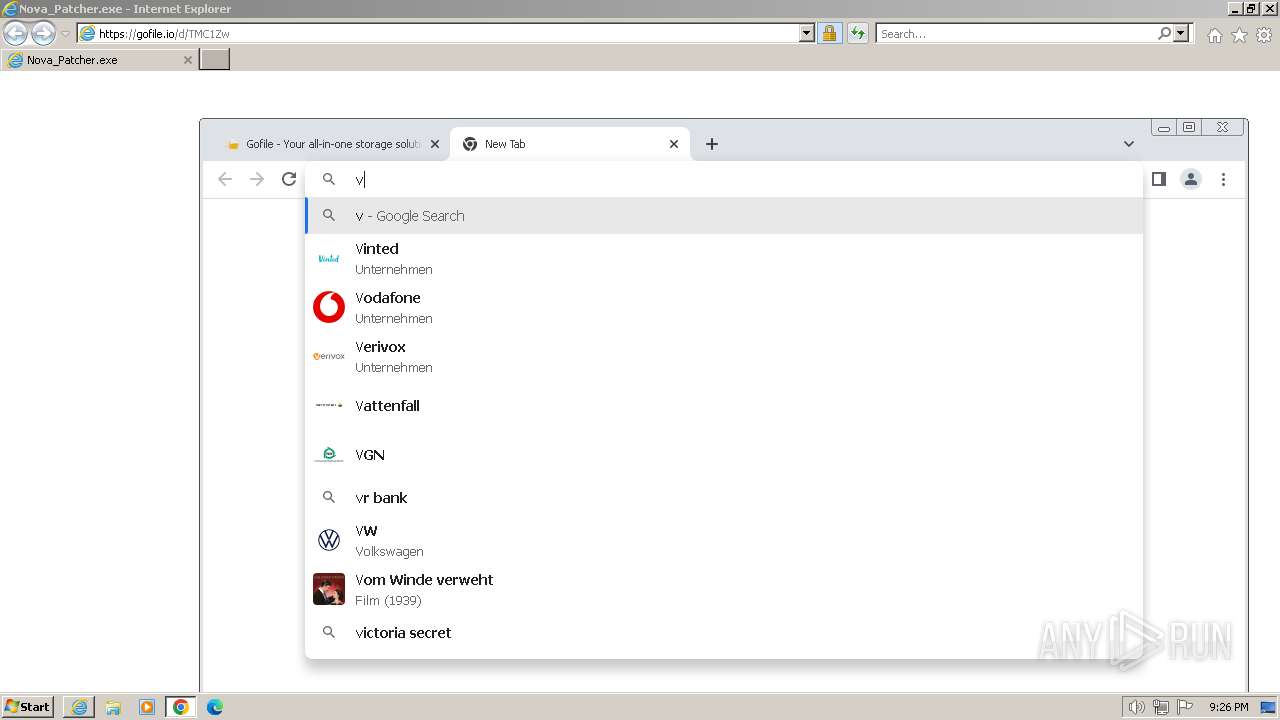Select the Vodafone suggestion
This screenshot has width=1280, height=720.
(x=724, y=307)
